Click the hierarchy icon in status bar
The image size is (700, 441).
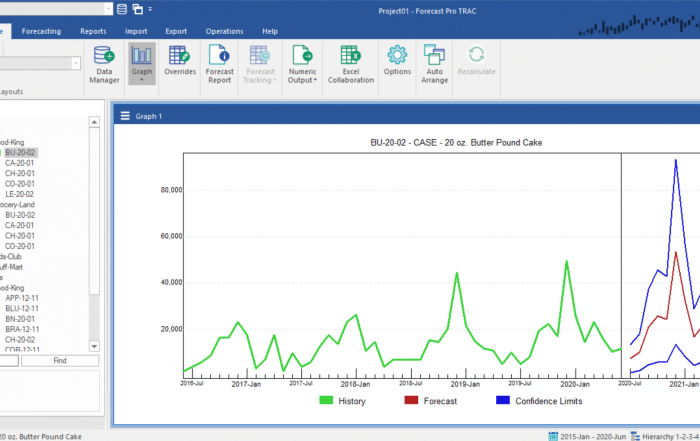[635, 436]
